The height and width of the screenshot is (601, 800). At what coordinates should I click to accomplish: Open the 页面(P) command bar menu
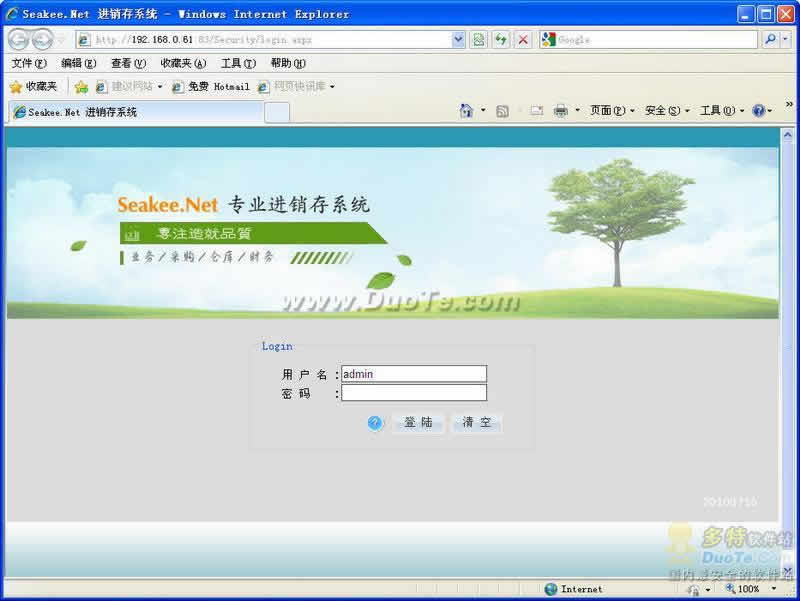[612, 111]
